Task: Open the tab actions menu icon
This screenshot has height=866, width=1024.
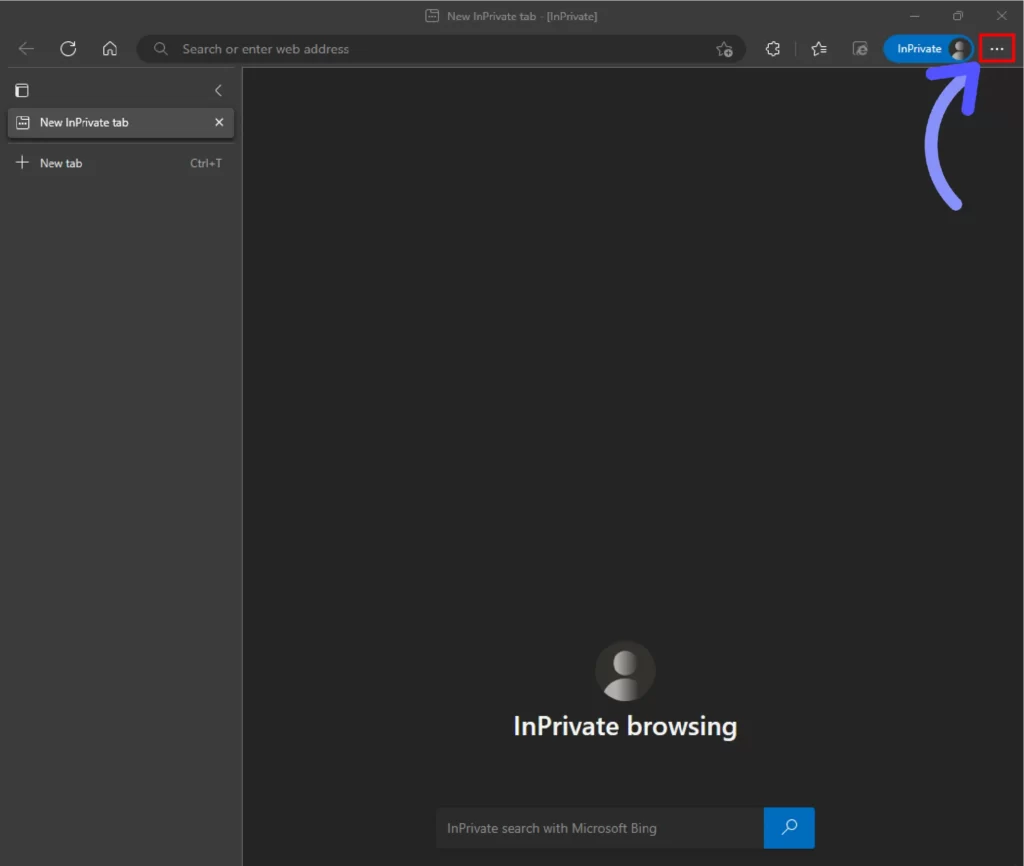Action: (x=22, y=90)
